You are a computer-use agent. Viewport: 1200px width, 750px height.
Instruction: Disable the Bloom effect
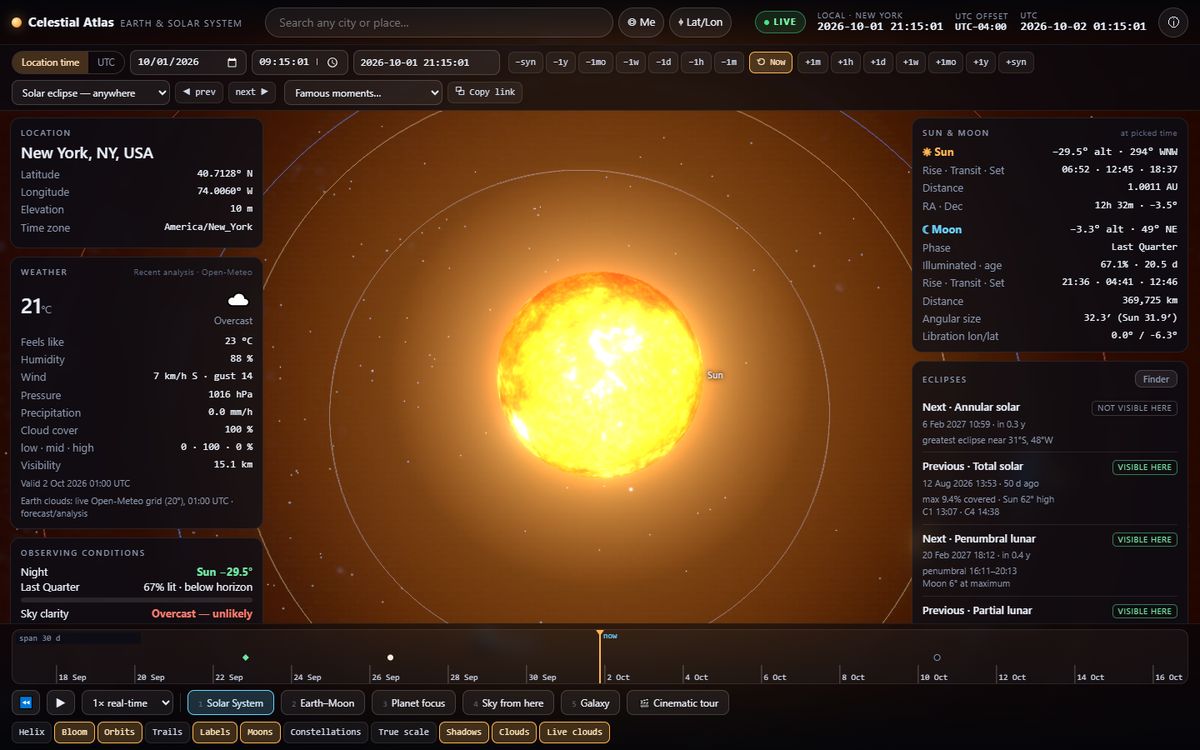click(74, 732)
